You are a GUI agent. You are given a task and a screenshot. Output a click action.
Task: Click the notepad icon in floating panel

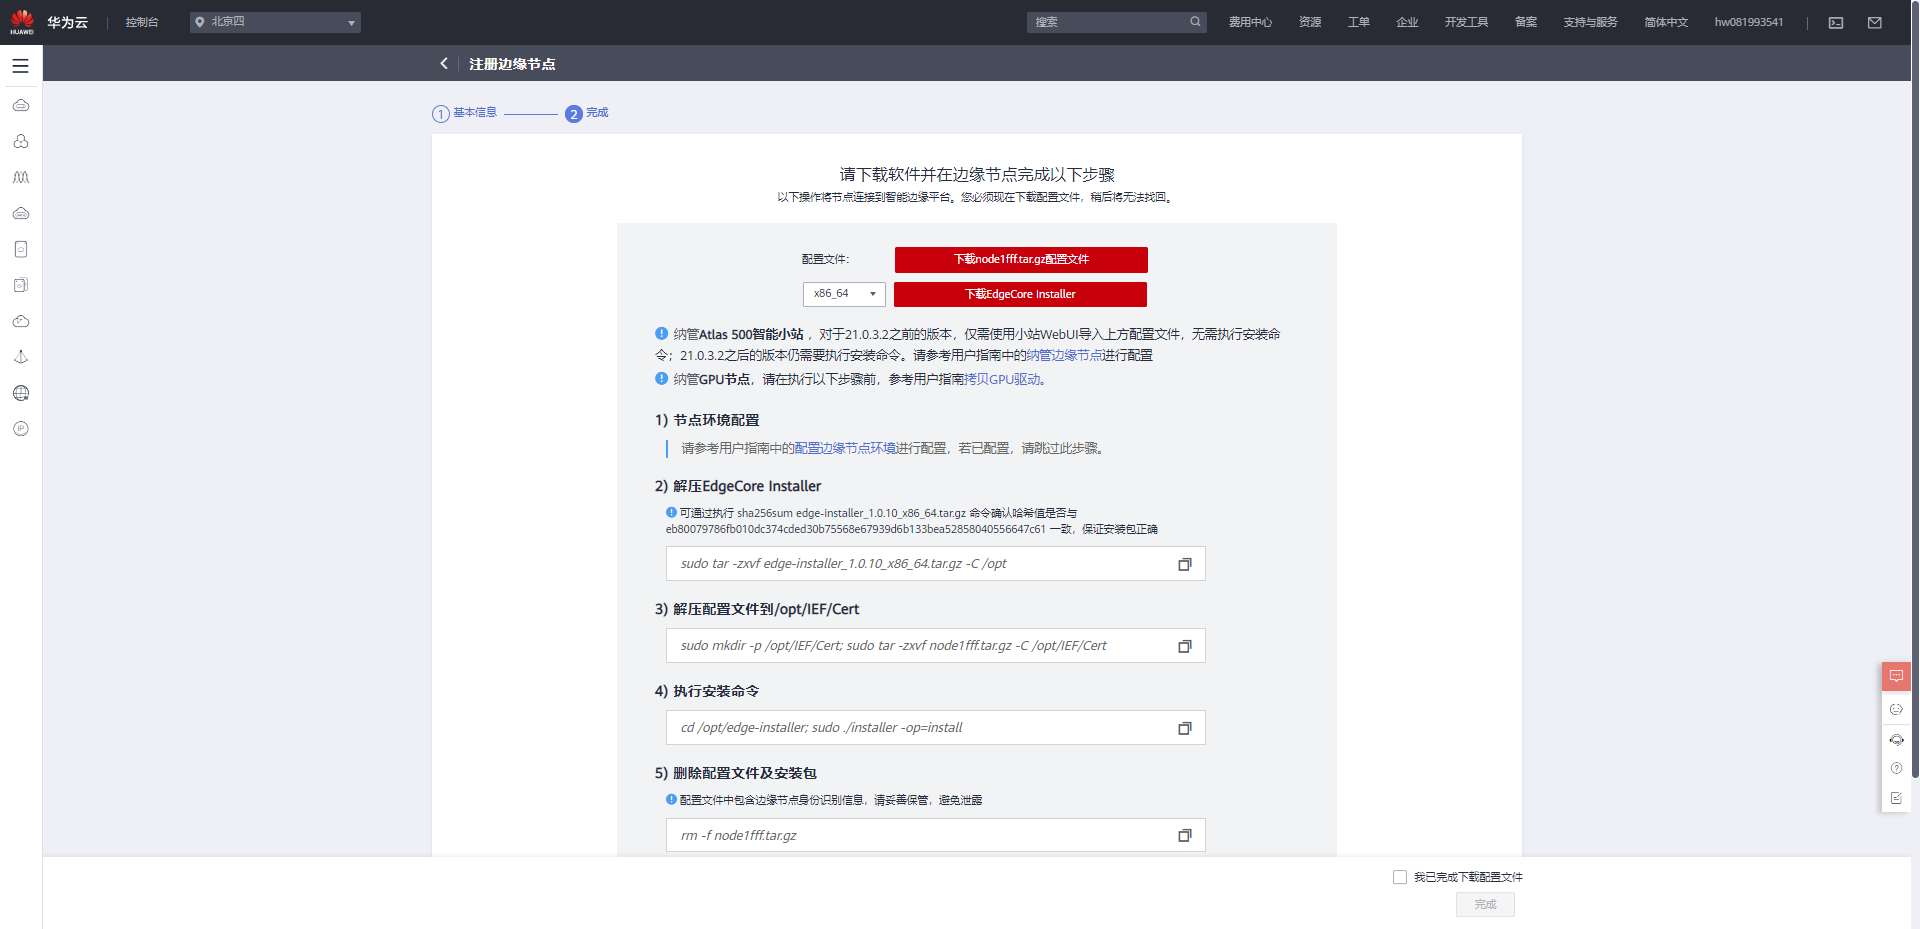tap(1896, 798)
